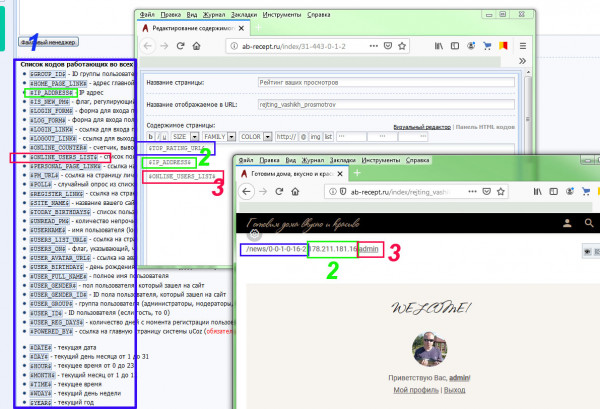Open the SIZE dropdown

(x=184, y=137)
